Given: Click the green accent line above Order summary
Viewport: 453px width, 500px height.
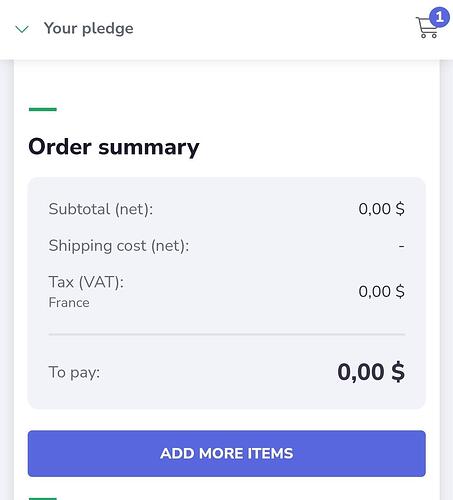Looking at the screenshot, I should 43,109.
